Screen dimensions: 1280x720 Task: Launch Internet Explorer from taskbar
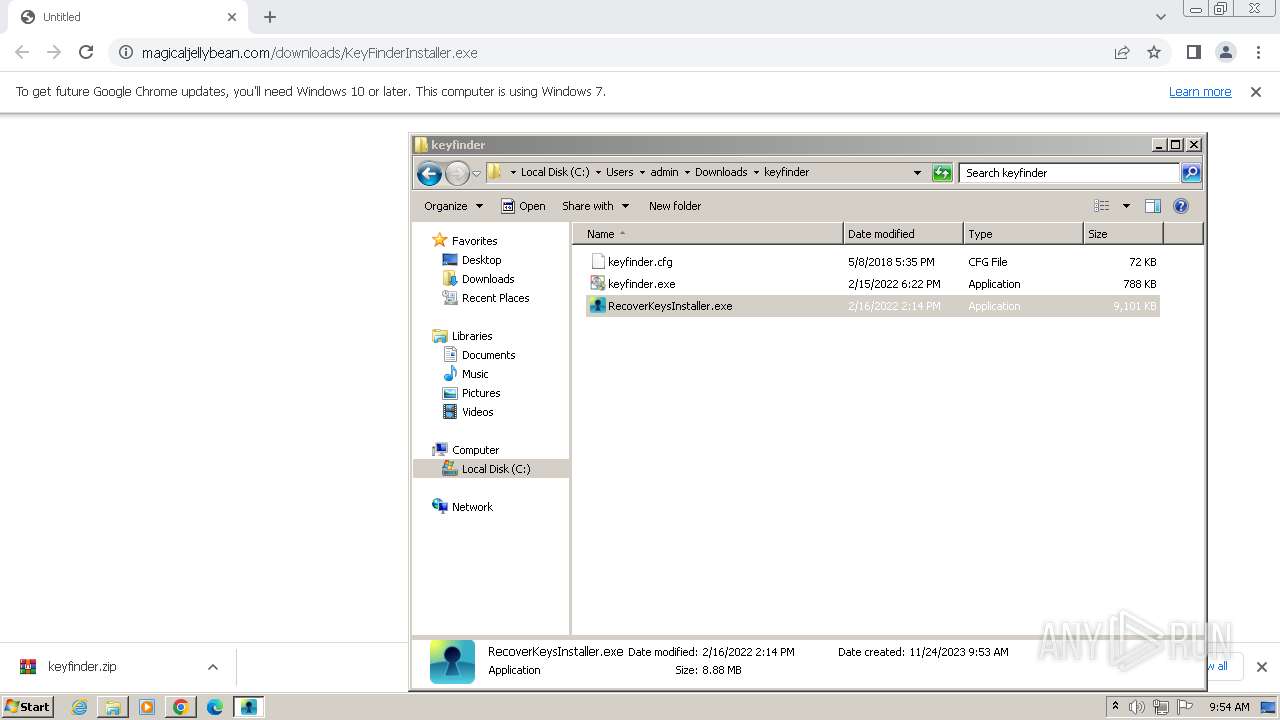point(79,707)
